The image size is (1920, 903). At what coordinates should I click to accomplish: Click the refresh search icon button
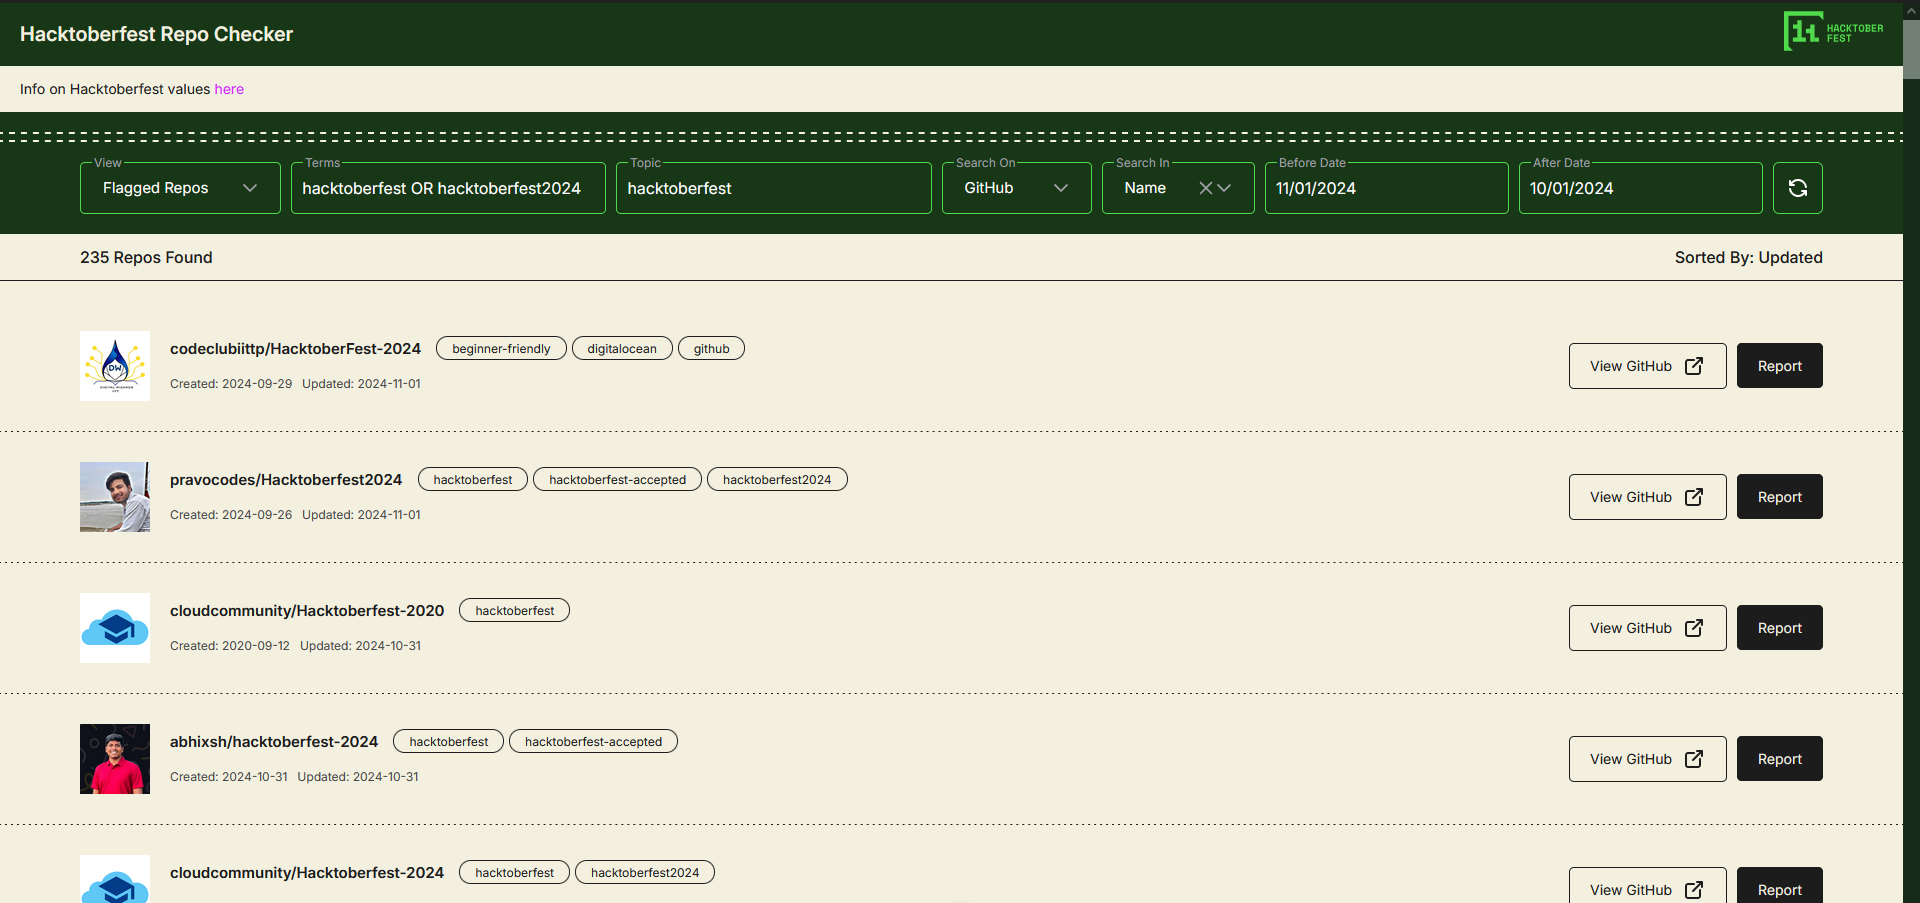click(1797, 188)
